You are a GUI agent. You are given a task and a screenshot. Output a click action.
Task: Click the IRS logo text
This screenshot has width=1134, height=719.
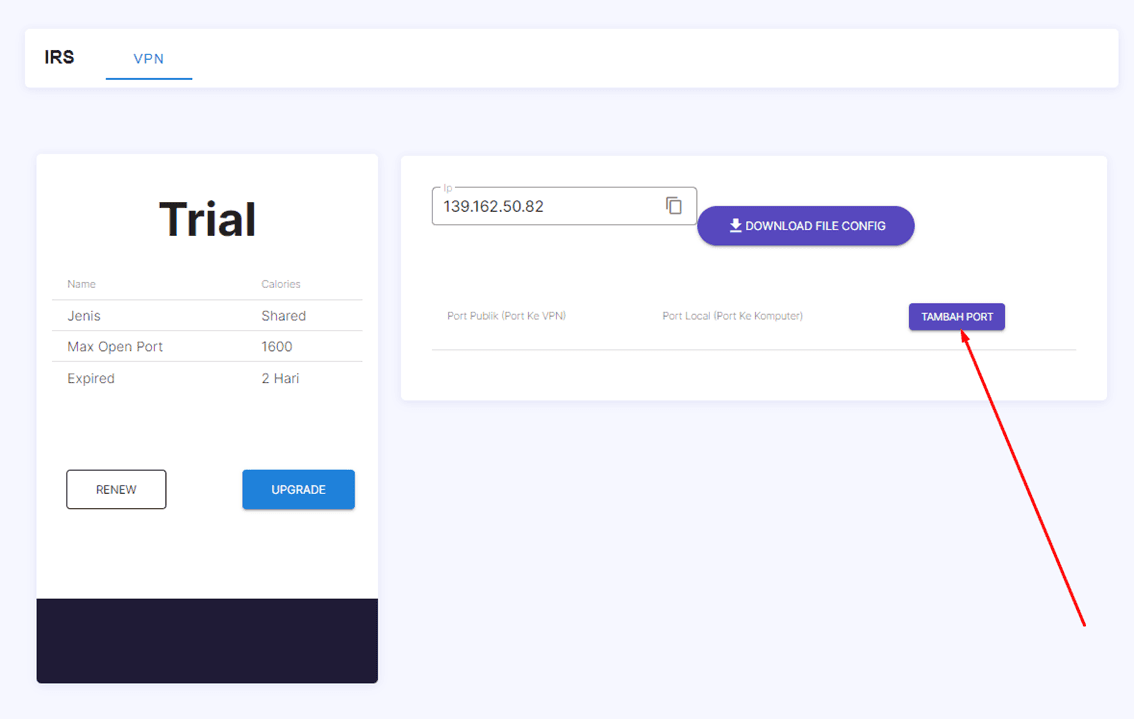(60, 57)
